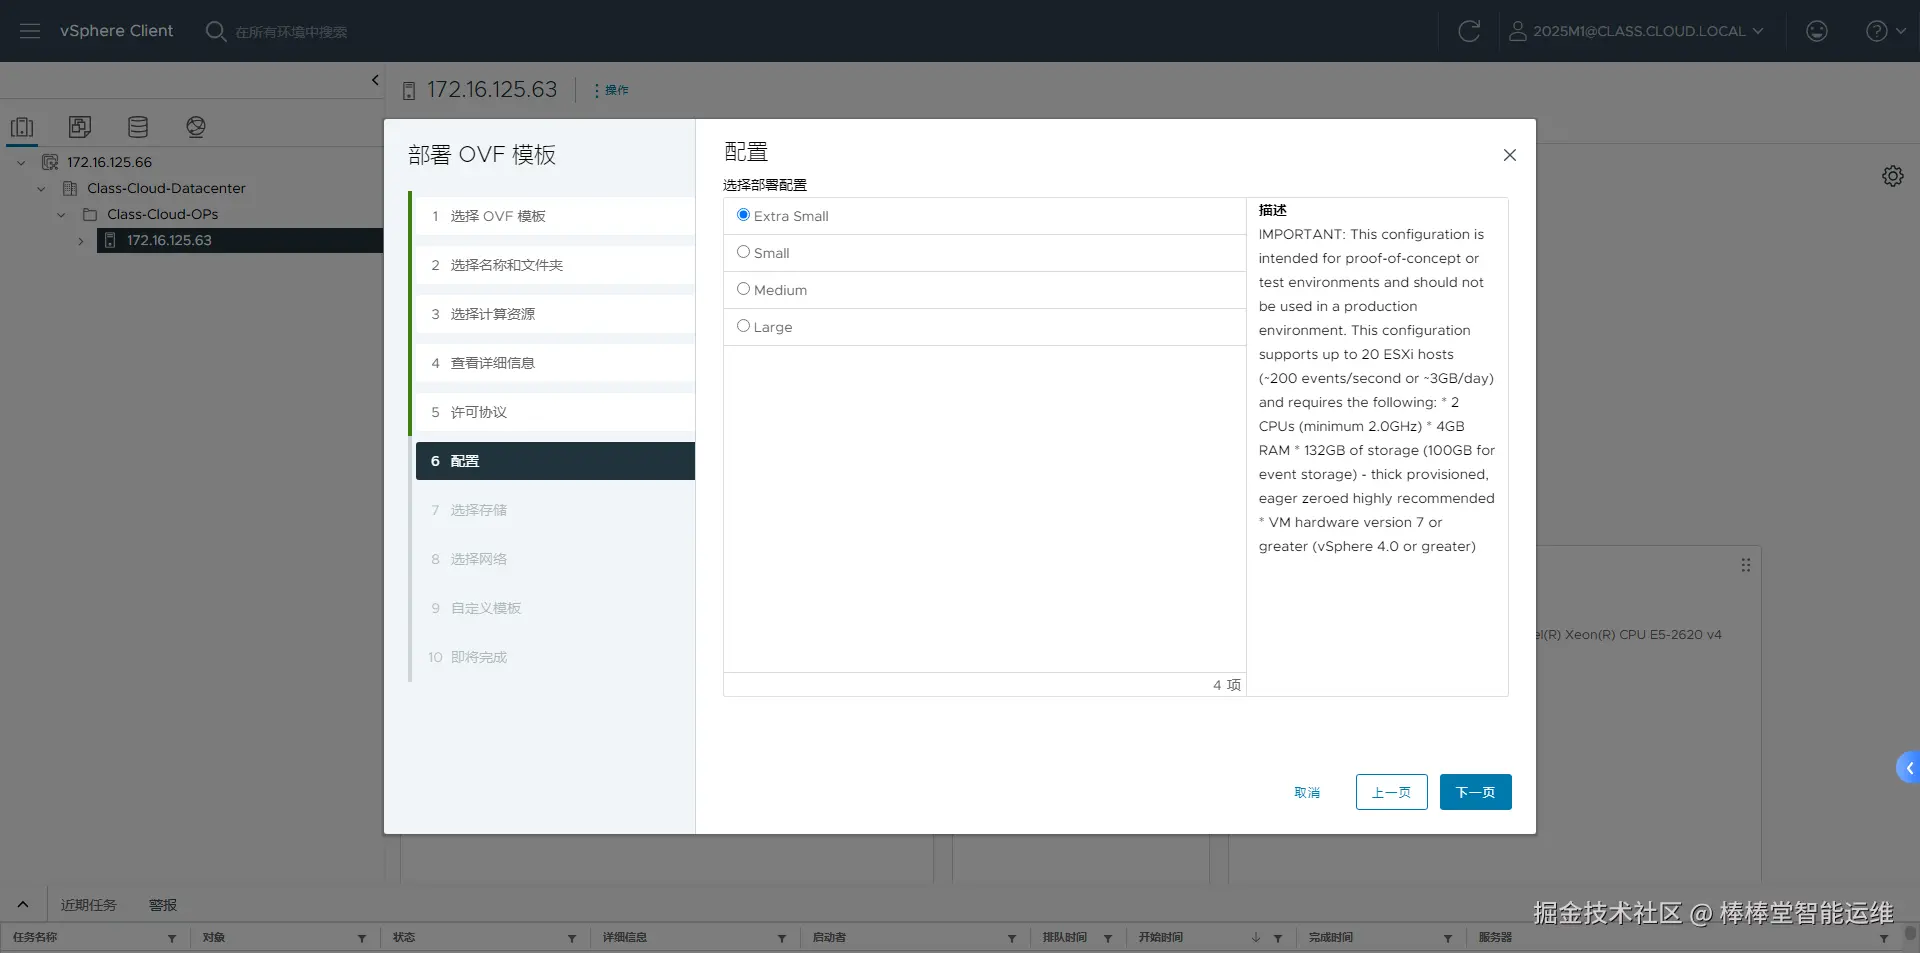Switch to Hosts and Clusters inventory view
Screen dimensions: 1920x953
pos(22,127)
